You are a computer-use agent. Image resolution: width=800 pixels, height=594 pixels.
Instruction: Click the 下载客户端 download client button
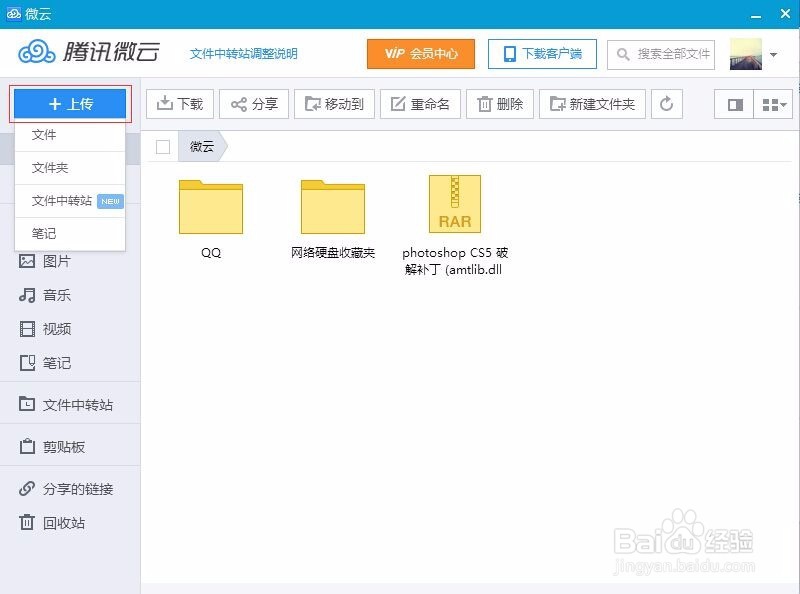[542, 54]
